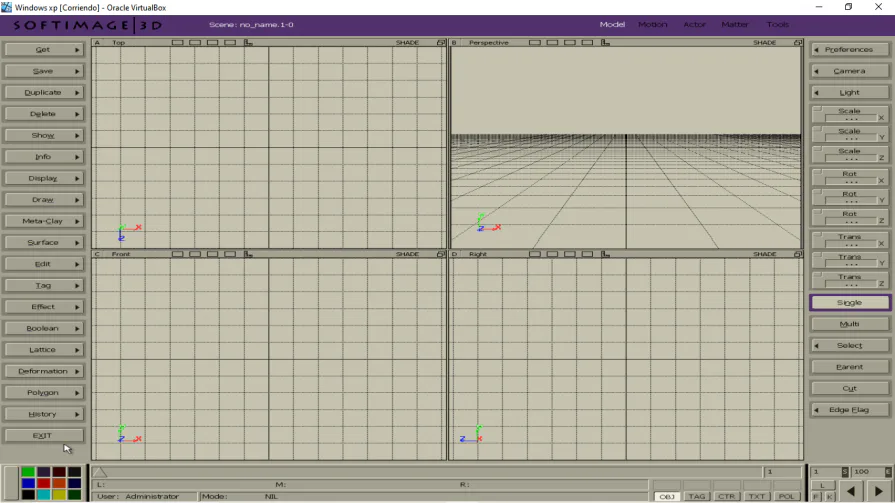Click the A letter label of the Top view
The height and width of the screenshot is (503, 895).
pos(97,43)
